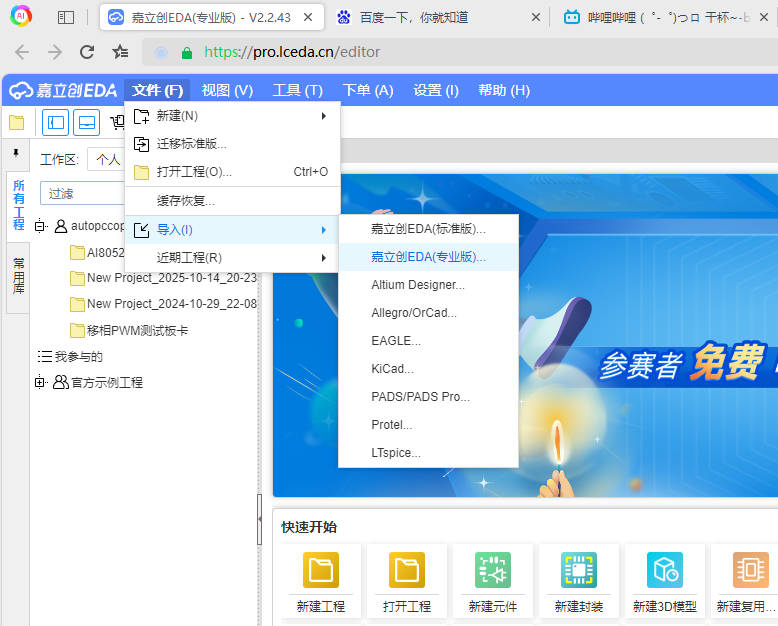
Task: Choose Altium Designer... import option
Action: coord(428,285)
